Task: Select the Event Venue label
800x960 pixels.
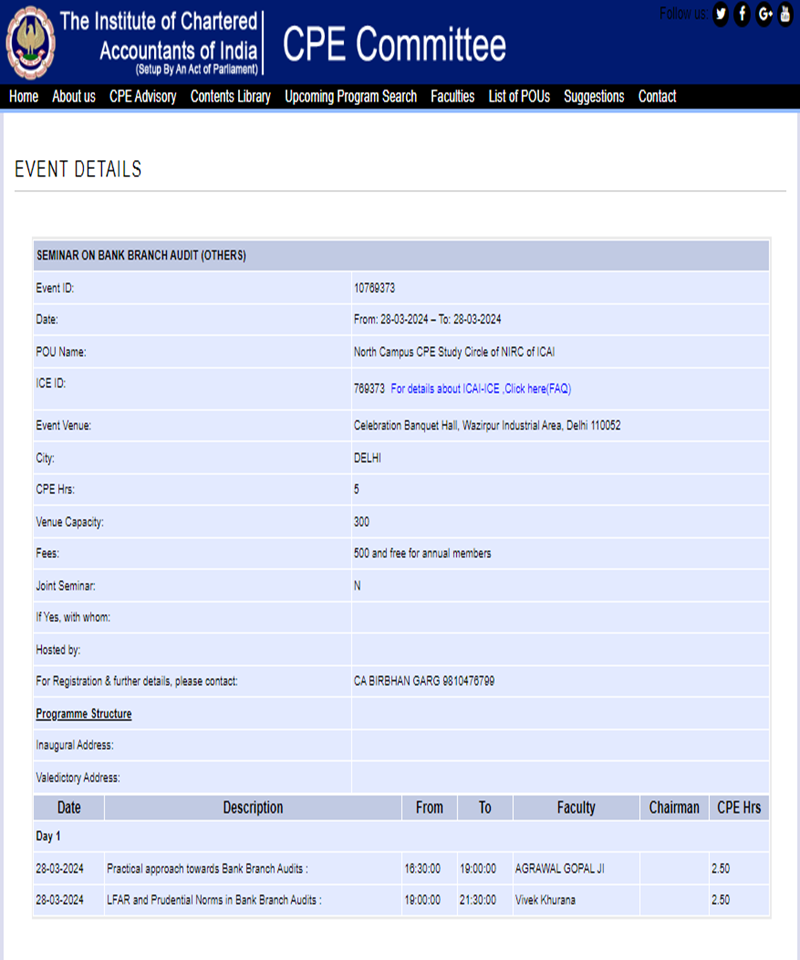Action: (x=64, y=426)
